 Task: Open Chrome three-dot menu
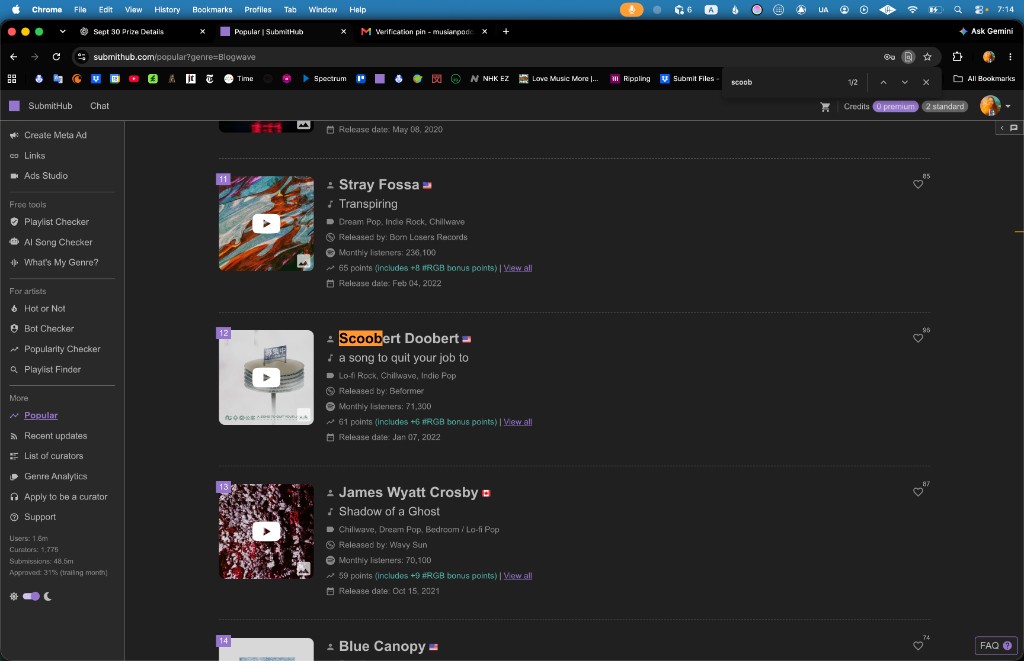[1010, 57]
